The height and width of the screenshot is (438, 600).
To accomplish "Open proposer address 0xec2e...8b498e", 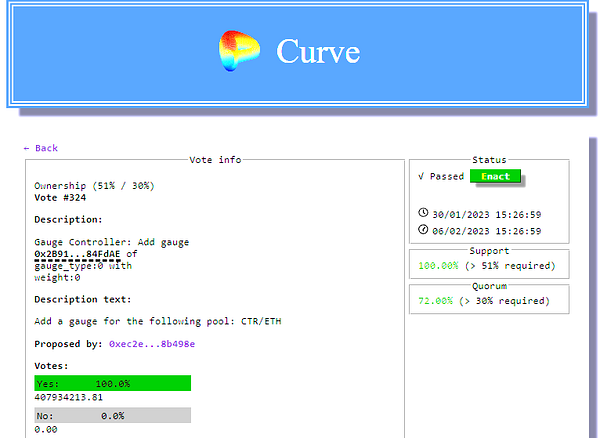I will pyautogui.click(x=152, y=344).
